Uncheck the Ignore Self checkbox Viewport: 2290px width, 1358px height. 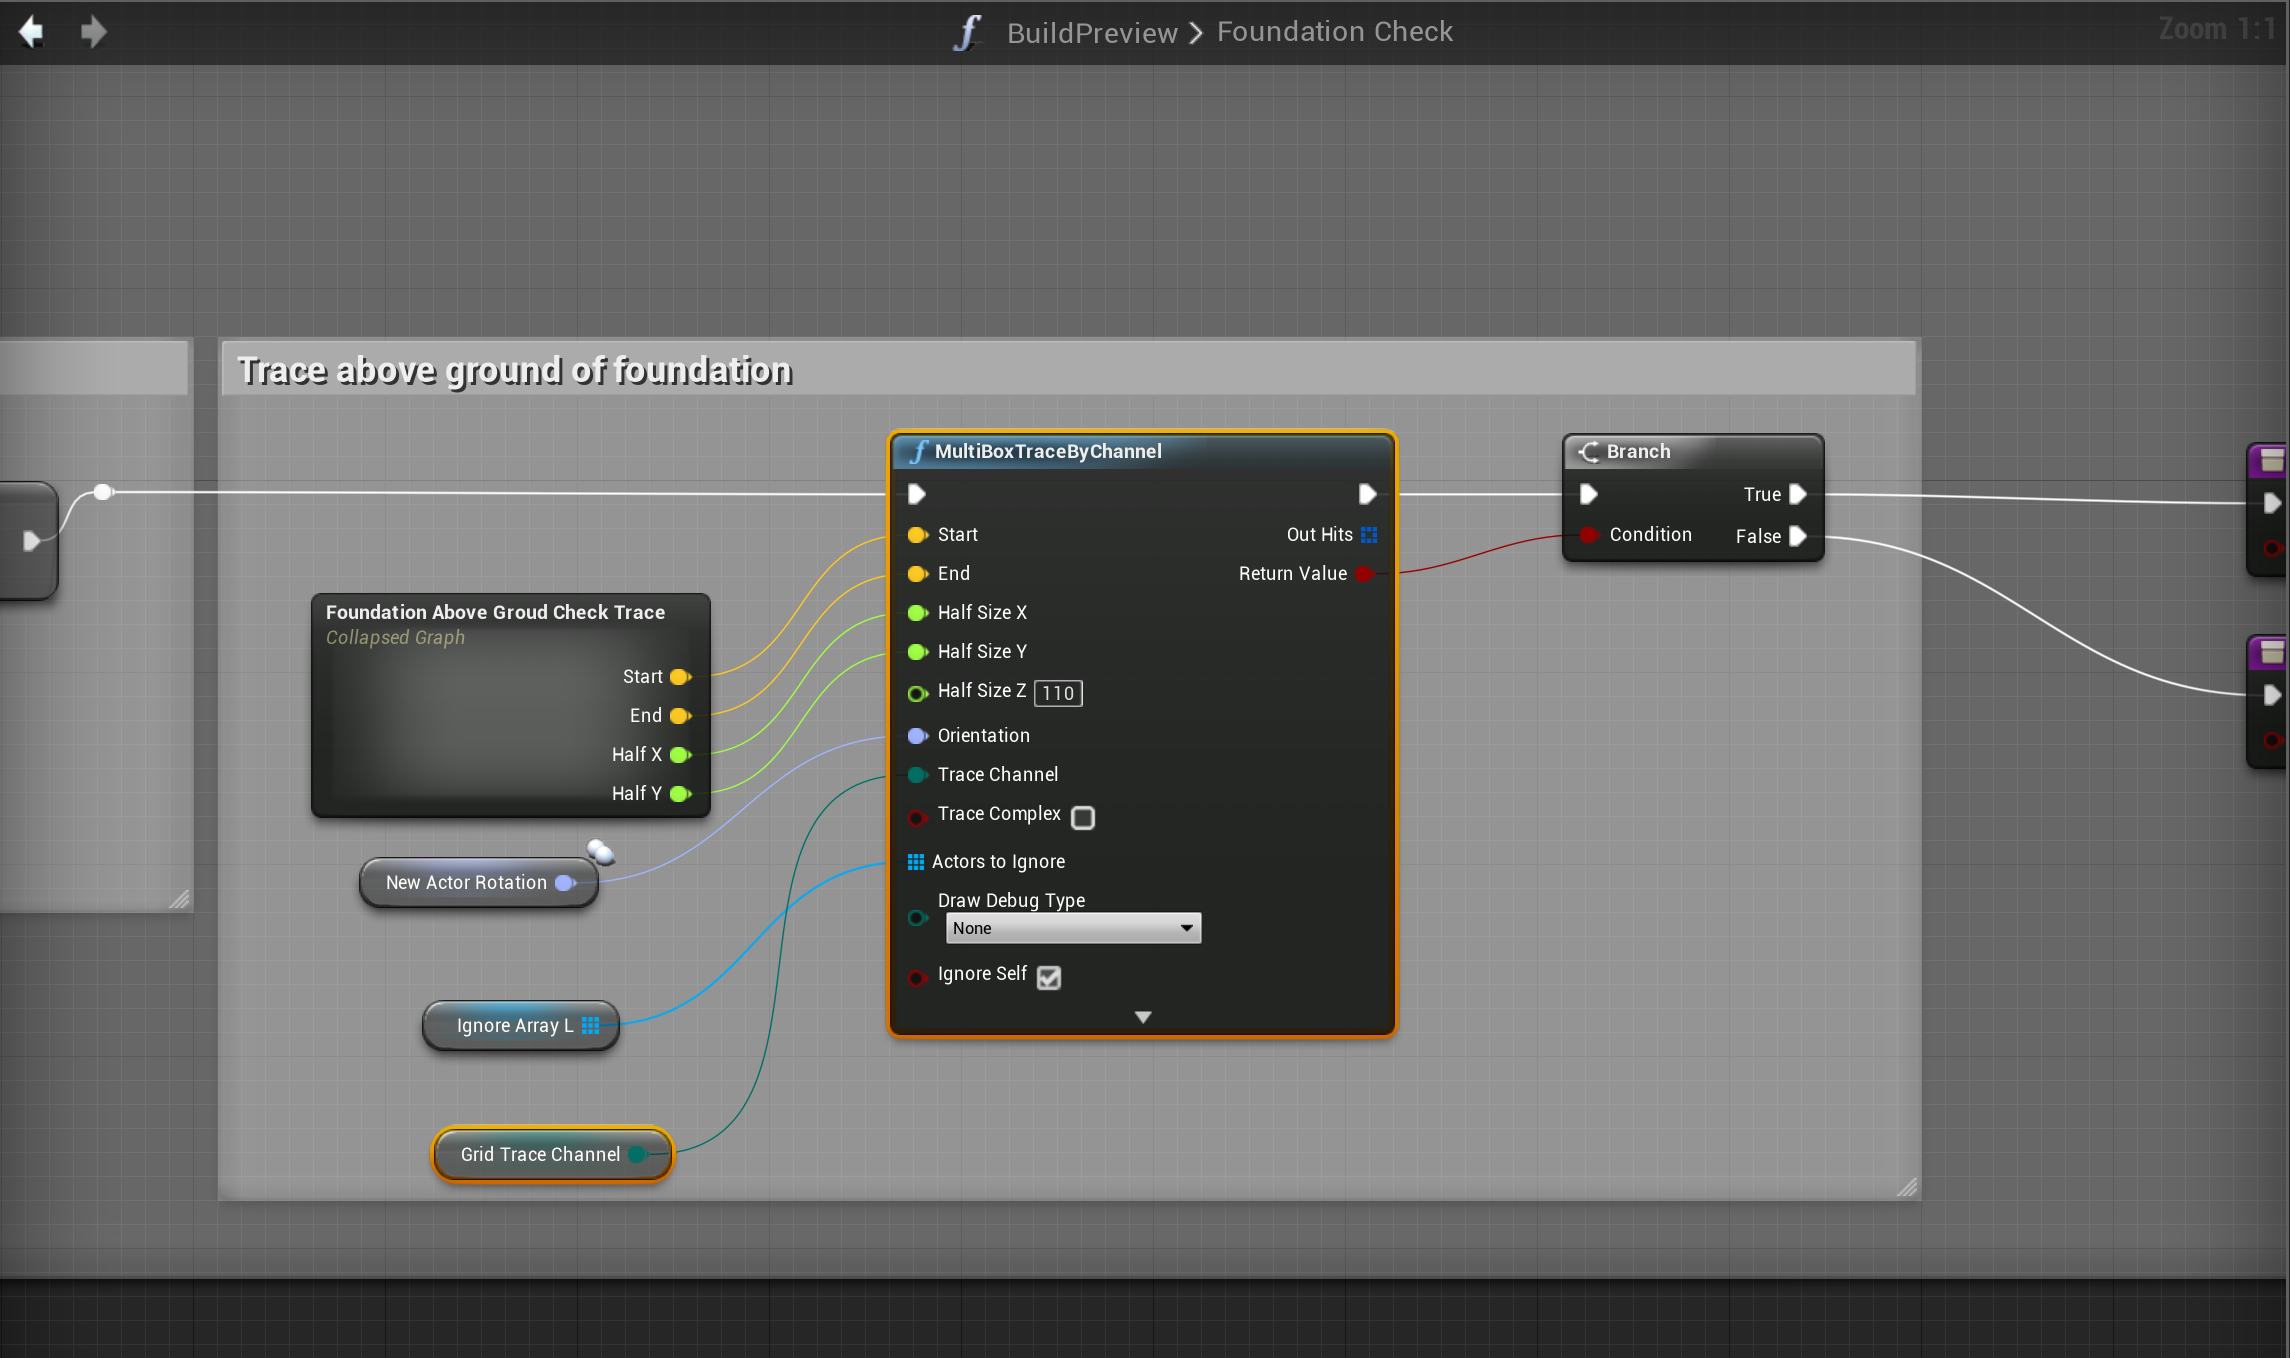click(x=1048, y=977)
